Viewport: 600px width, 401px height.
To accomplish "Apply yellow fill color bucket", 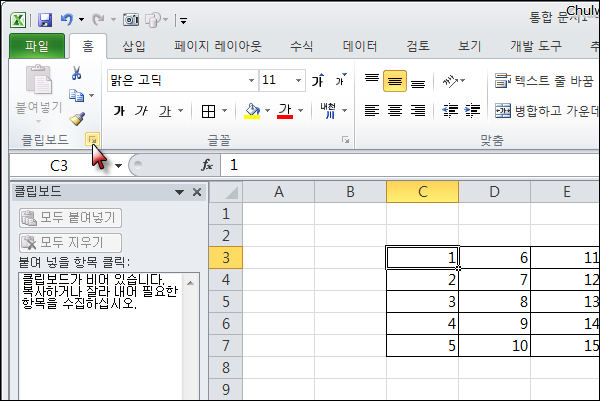I will [x=252, y=111].
